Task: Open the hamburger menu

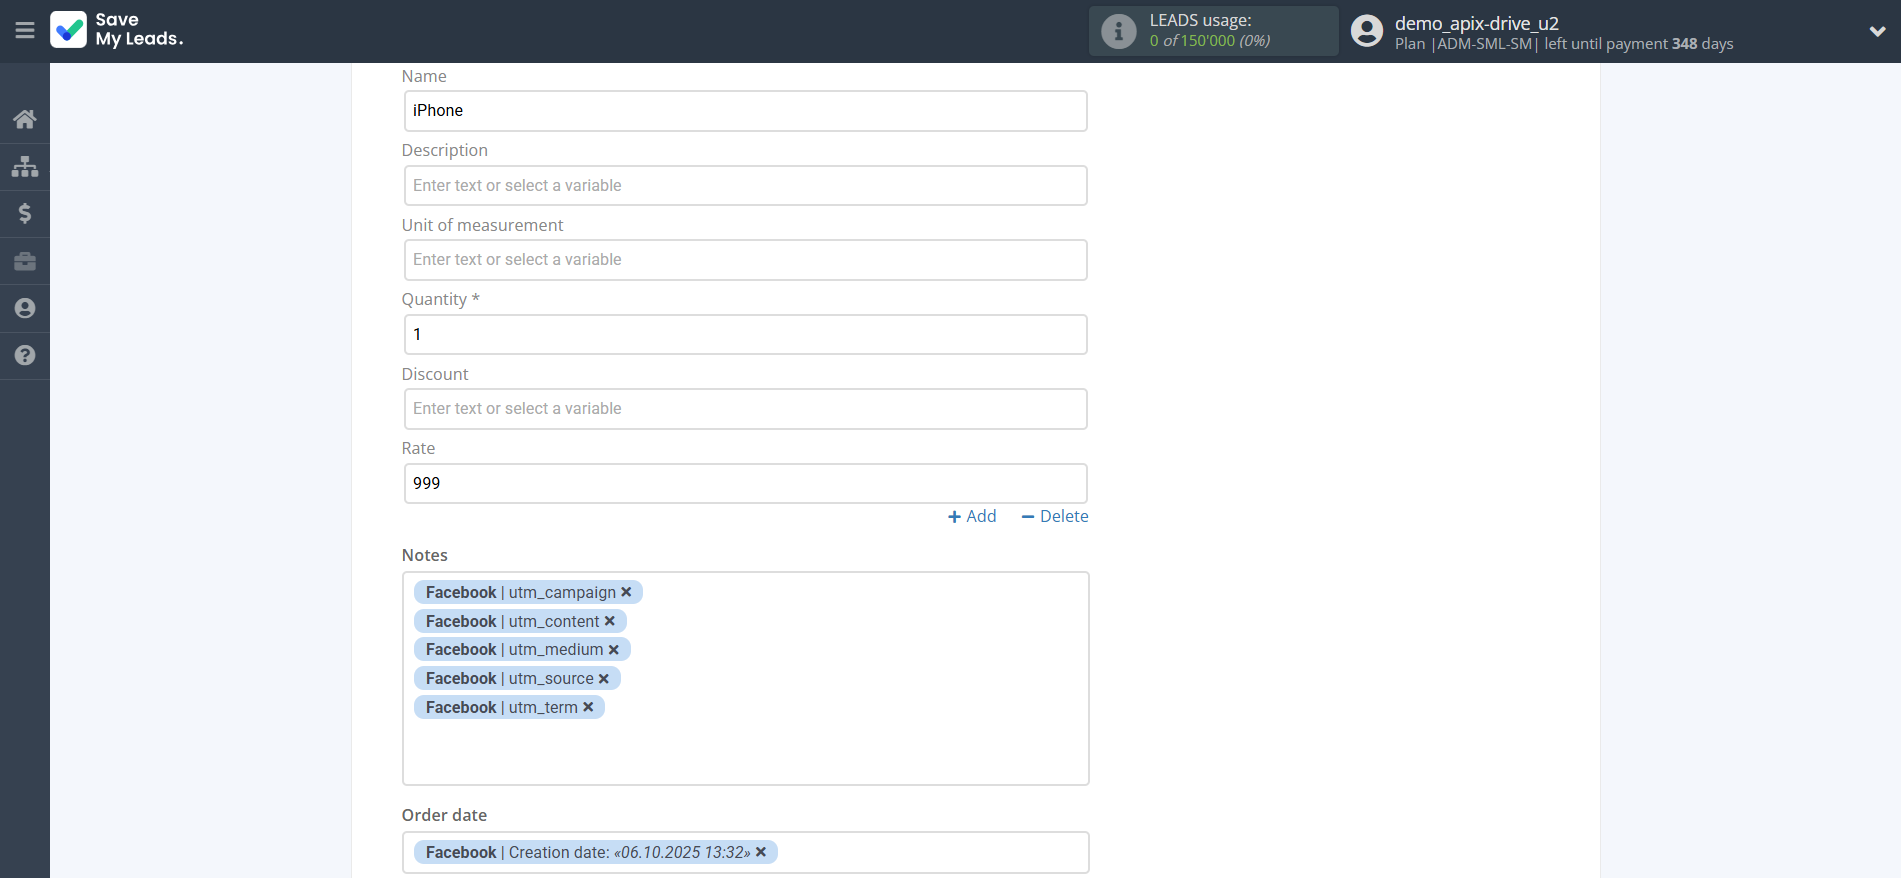Action: click(25, 31)
